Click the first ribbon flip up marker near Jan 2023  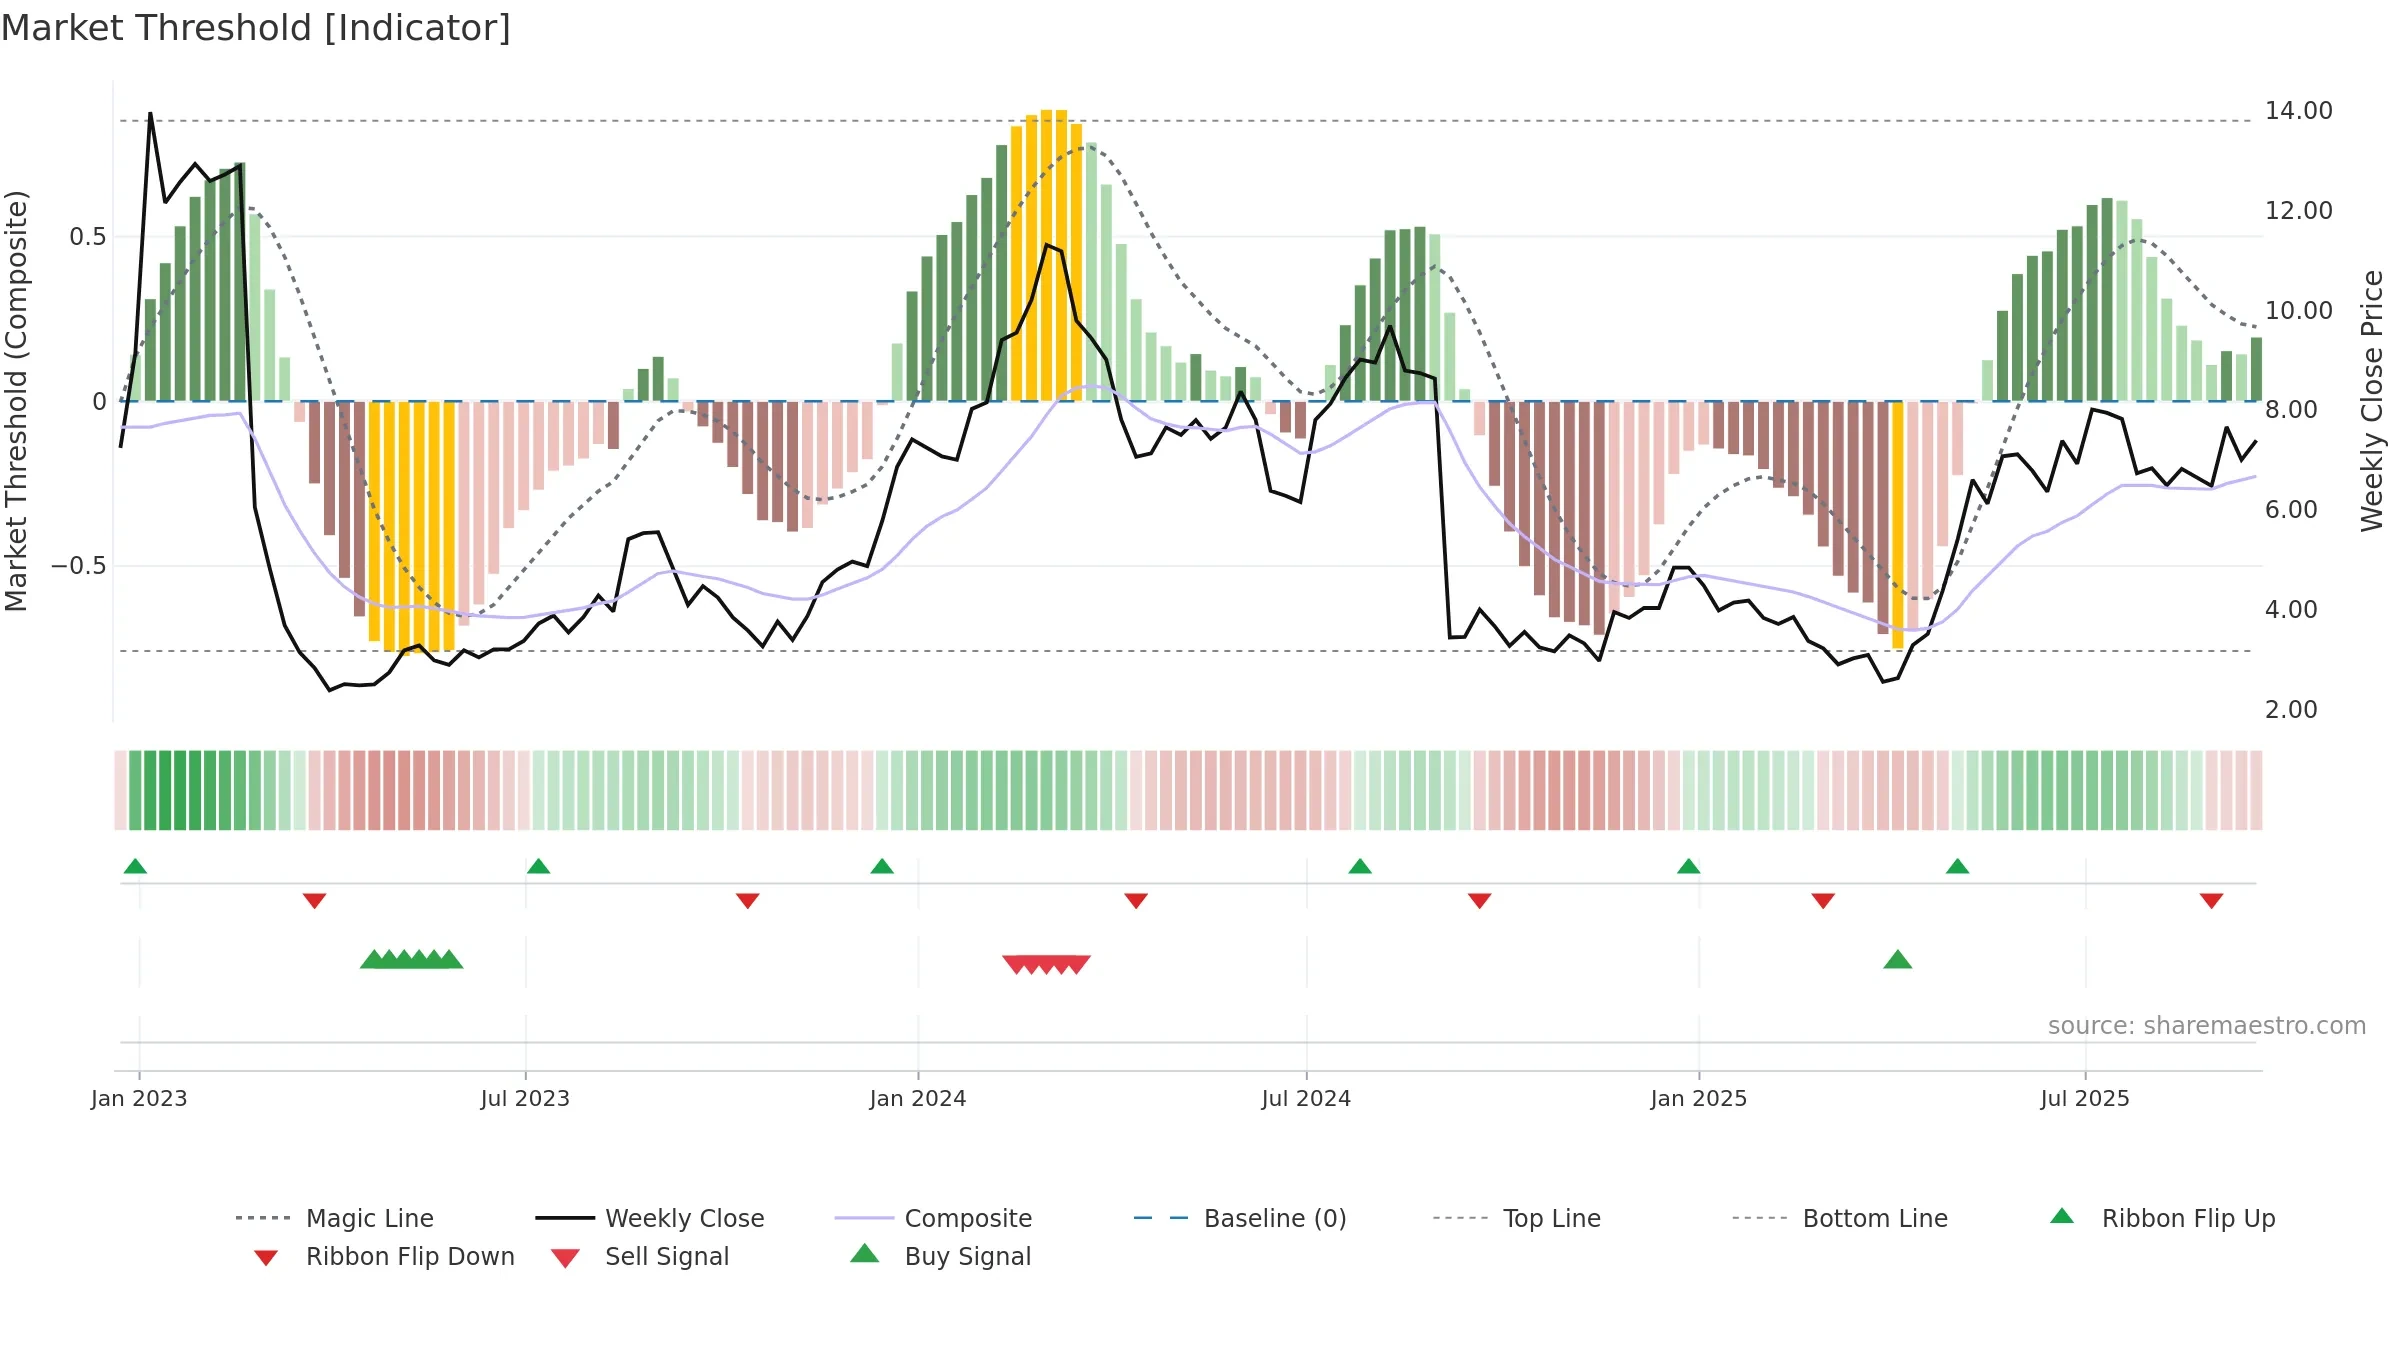click(135, 866)
